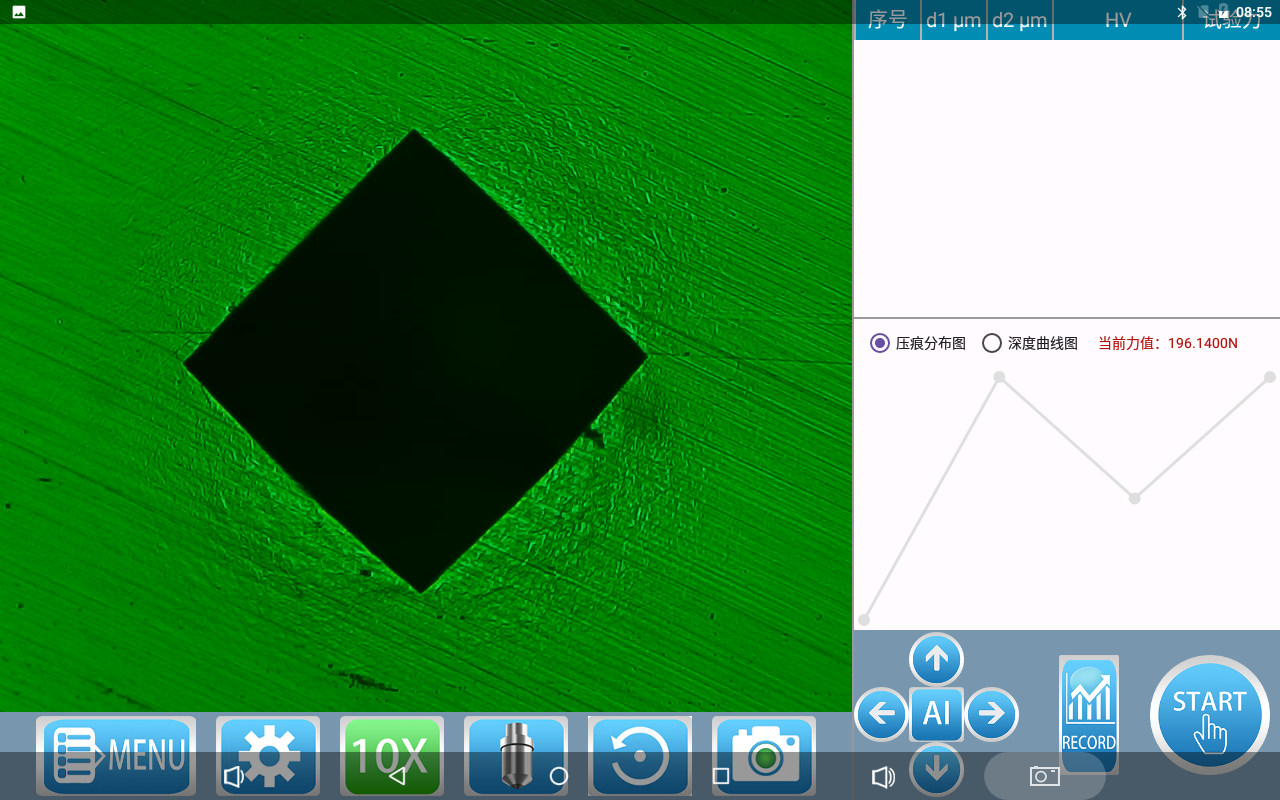Select the indenter tool icon
The height and width of the screenshot is (800, 1280).
coord(517,755)
